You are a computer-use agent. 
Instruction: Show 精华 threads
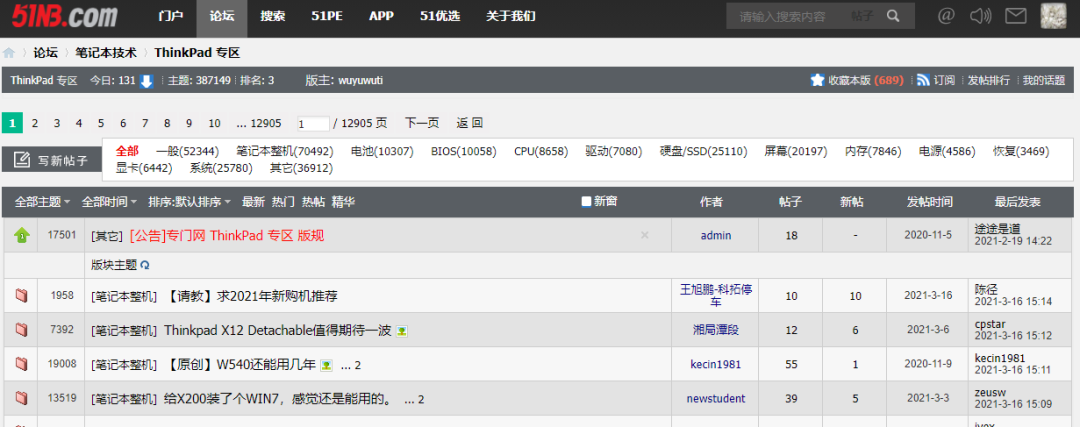click(x=344, y=202)
